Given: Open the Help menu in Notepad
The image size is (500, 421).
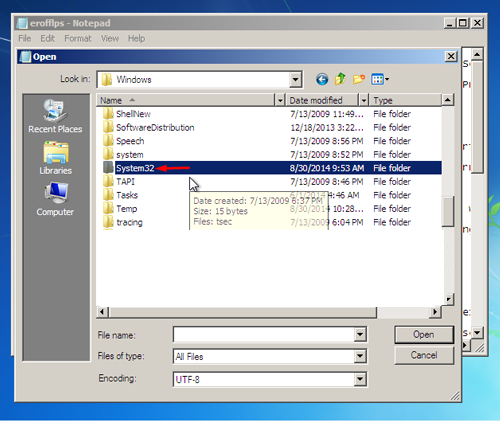Looking at the screenshot, I should [x=136, y=39].
